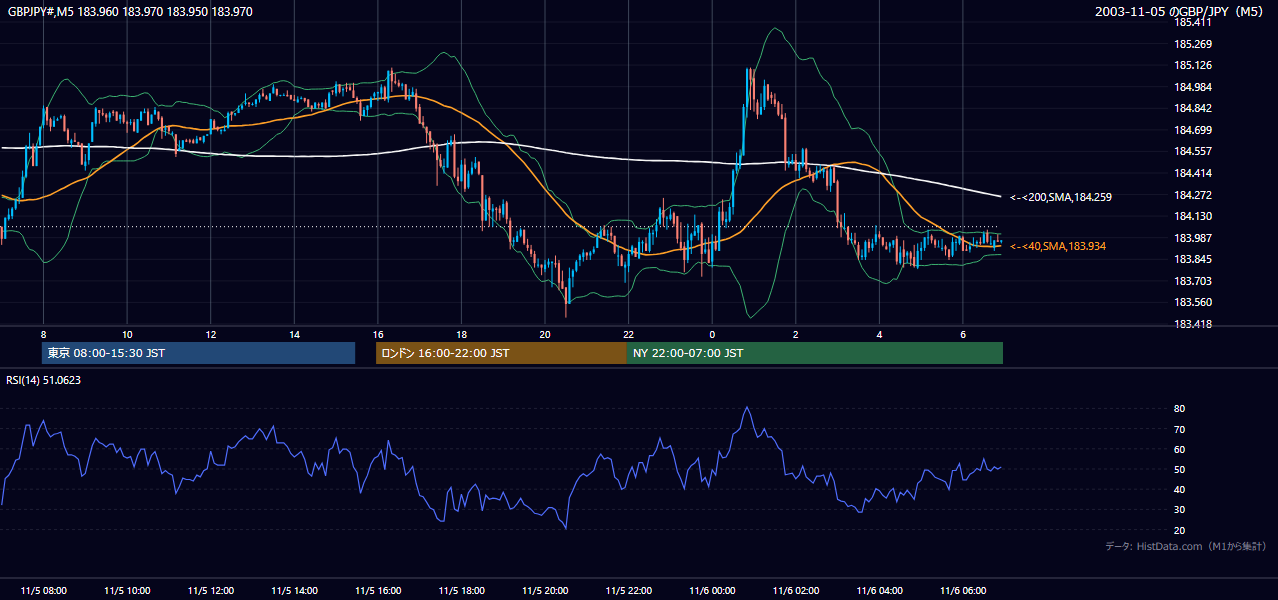This screenshot has height=600, width=1278.
Task: Click the 184.984 price axis label
Action: (x=1193, y=87)
